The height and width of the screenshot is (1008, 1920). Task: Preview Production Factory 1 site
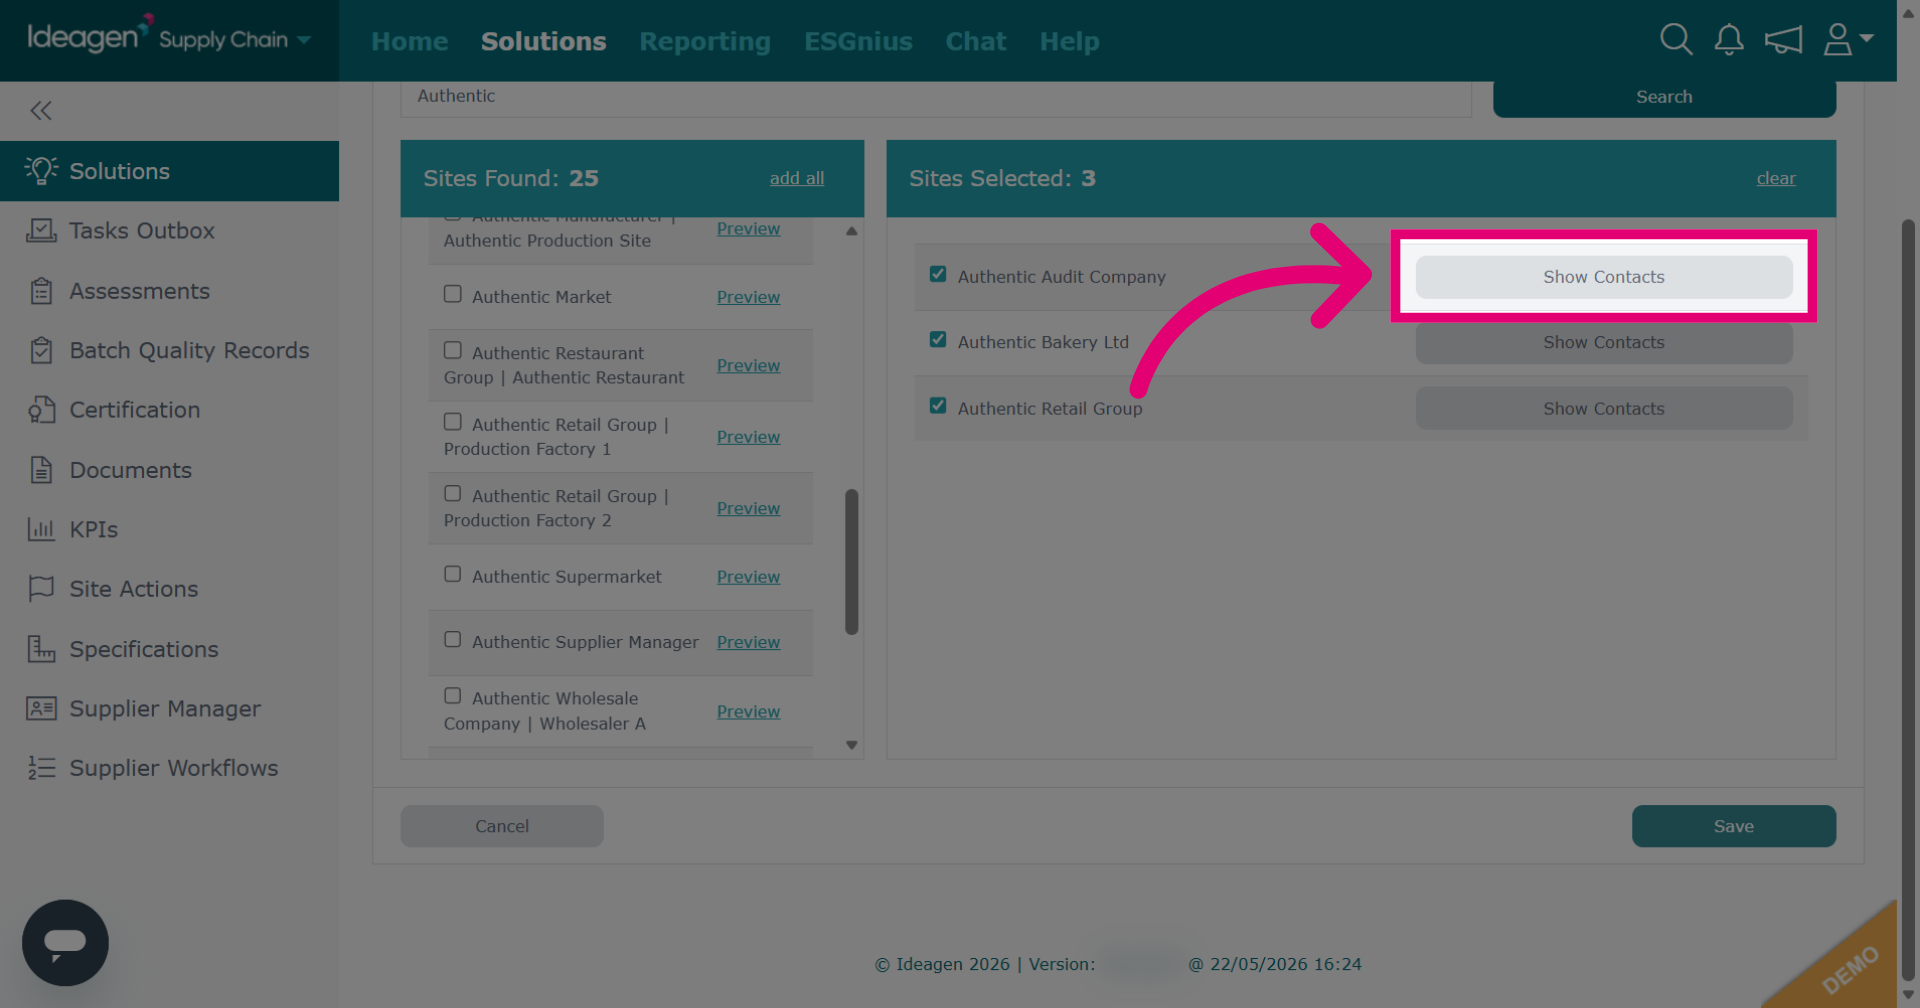(748, 437)
